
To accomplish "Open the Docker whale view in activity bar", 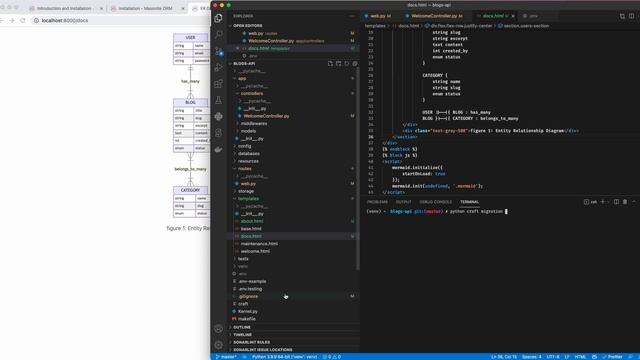I will click(x=218, y=149).
